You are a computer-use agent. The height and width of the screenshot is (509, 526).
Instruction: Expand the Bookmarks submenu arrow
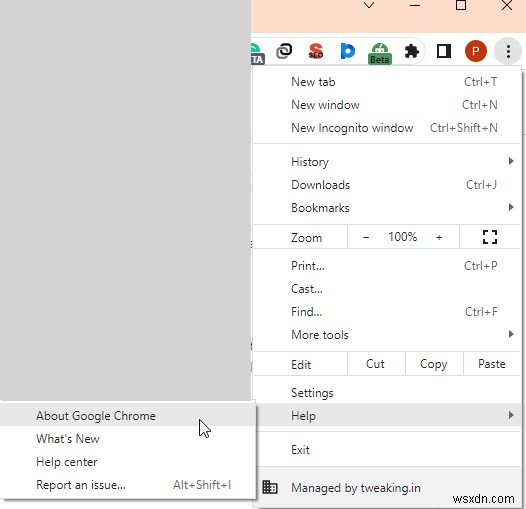511,207
